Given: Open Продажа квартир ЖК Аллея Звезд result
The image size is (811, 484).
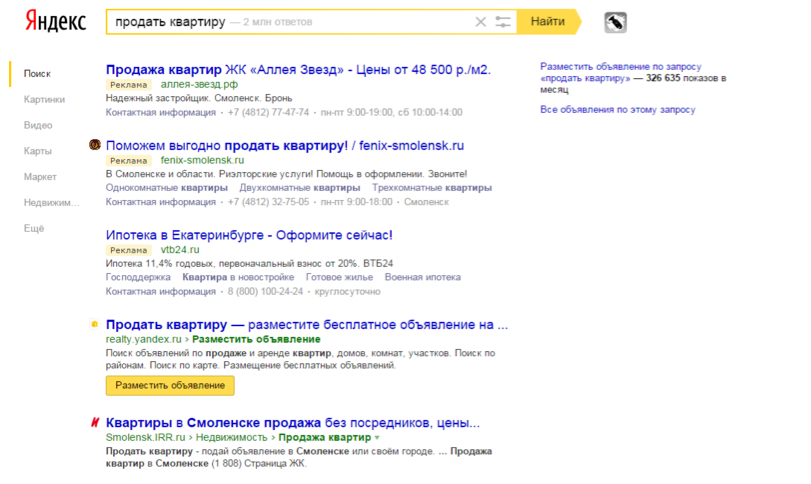Looking at the screenshot, I should [x=298, y=69].
